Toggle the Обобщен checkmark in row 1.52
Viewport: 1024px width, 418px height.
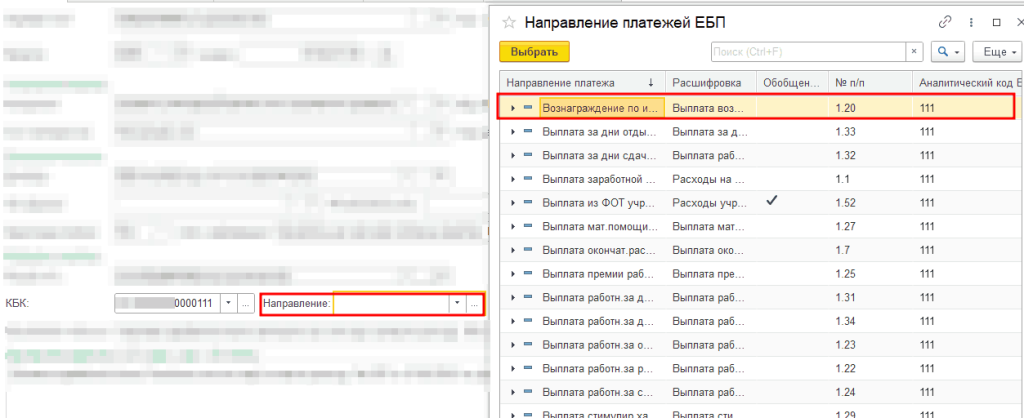coord(772,202)
